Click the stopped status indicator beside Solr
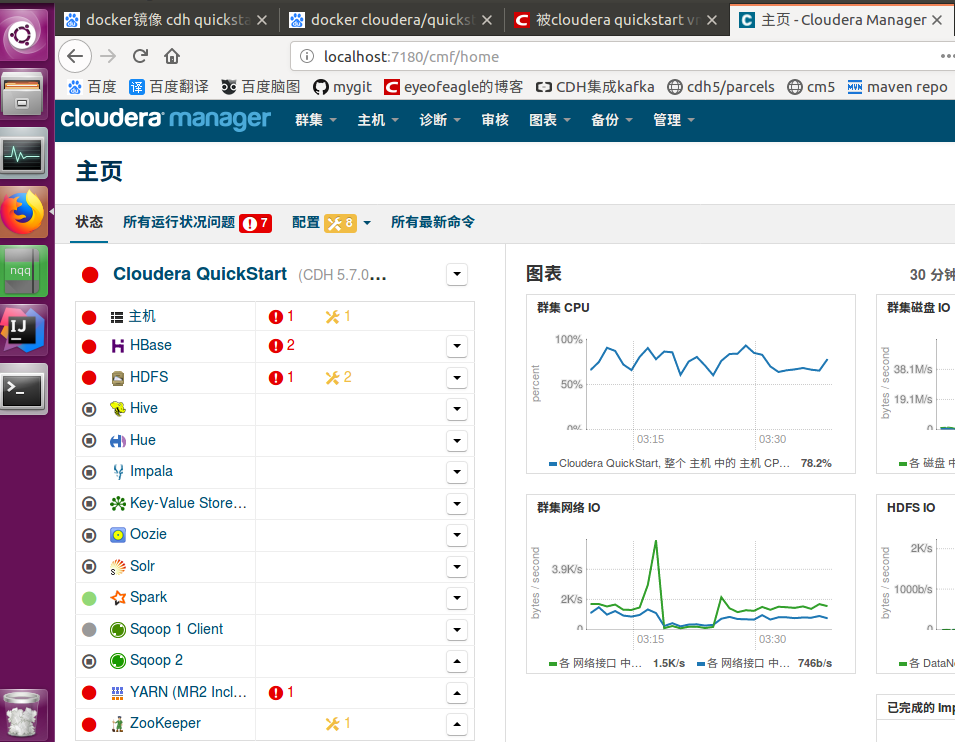 pyautogui.click(x=89, y=566)
